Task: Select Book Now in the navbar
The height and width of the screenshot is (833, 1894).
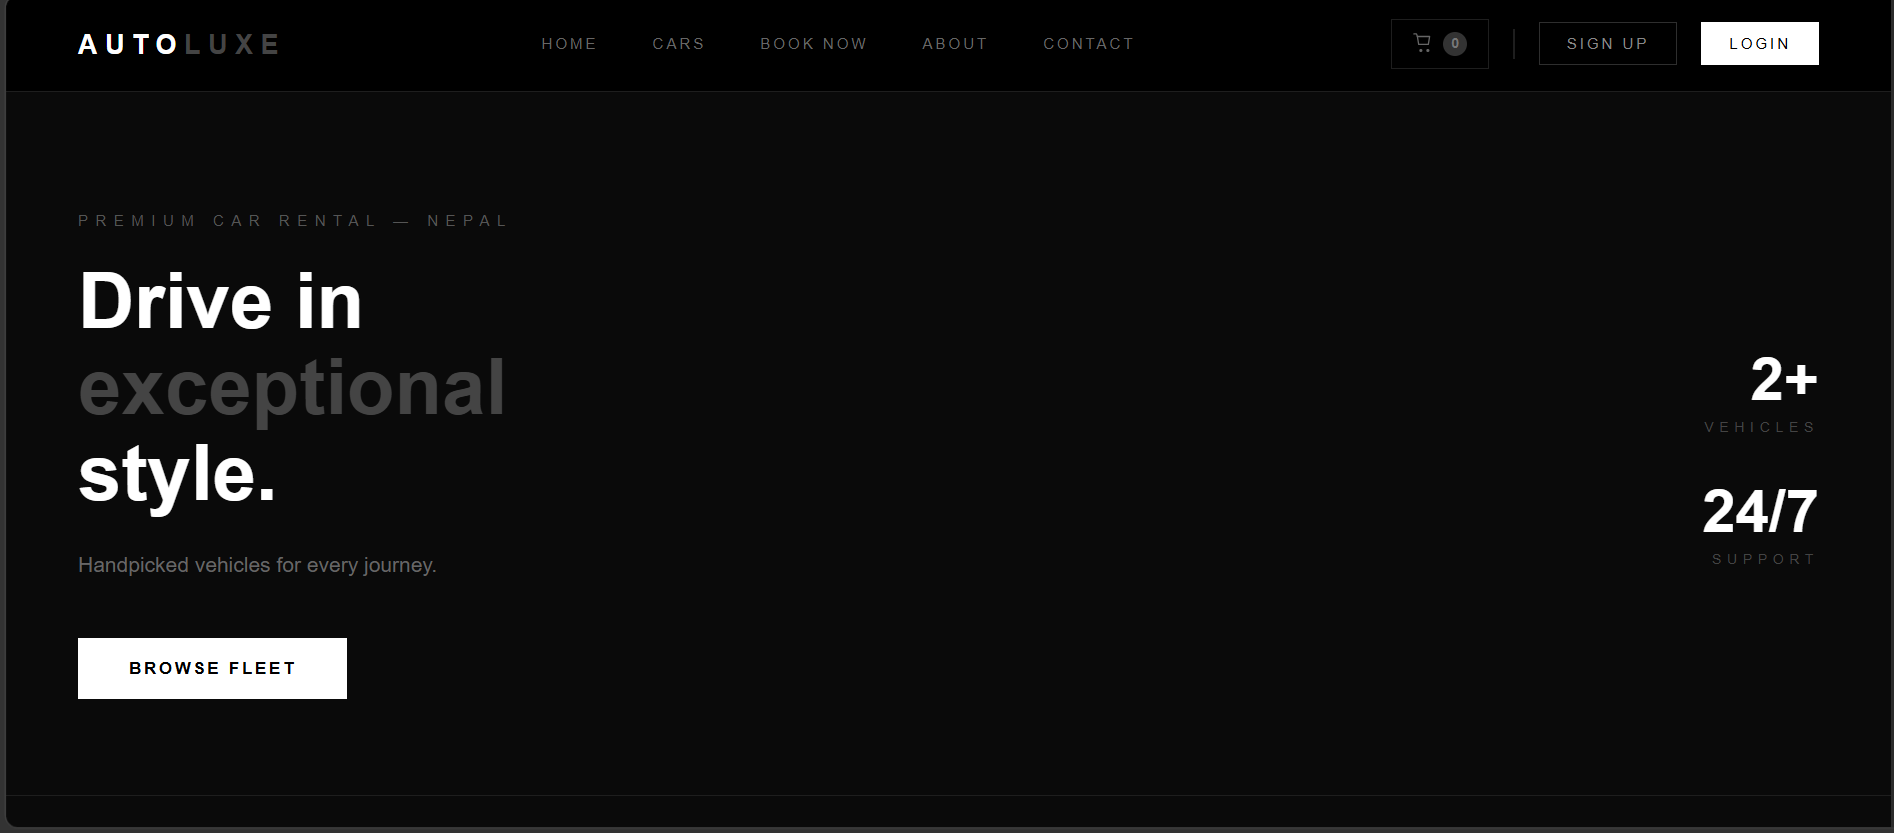Action: click(x=813, y=44)
